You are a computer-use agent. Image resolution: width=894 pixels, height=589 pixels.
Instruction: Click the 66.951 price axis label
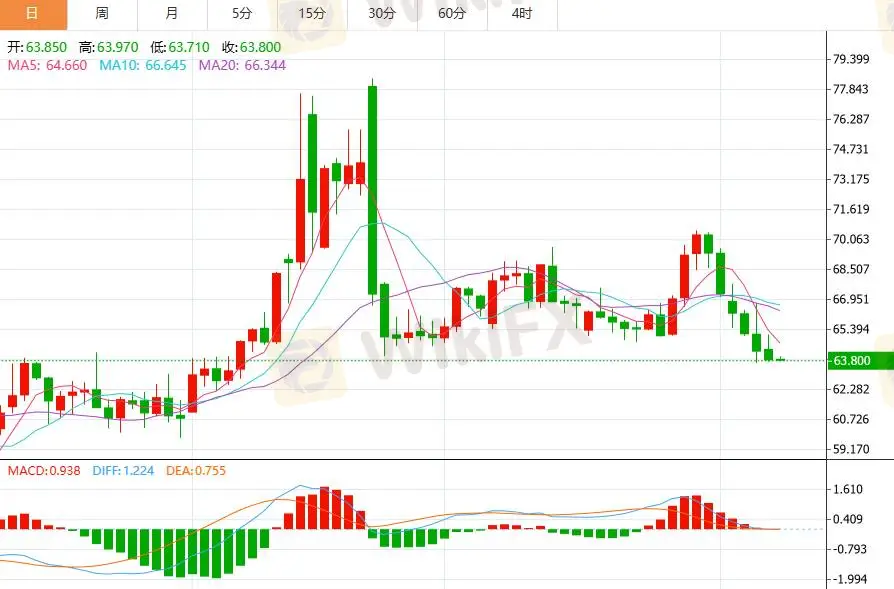[x=851, y=299]
